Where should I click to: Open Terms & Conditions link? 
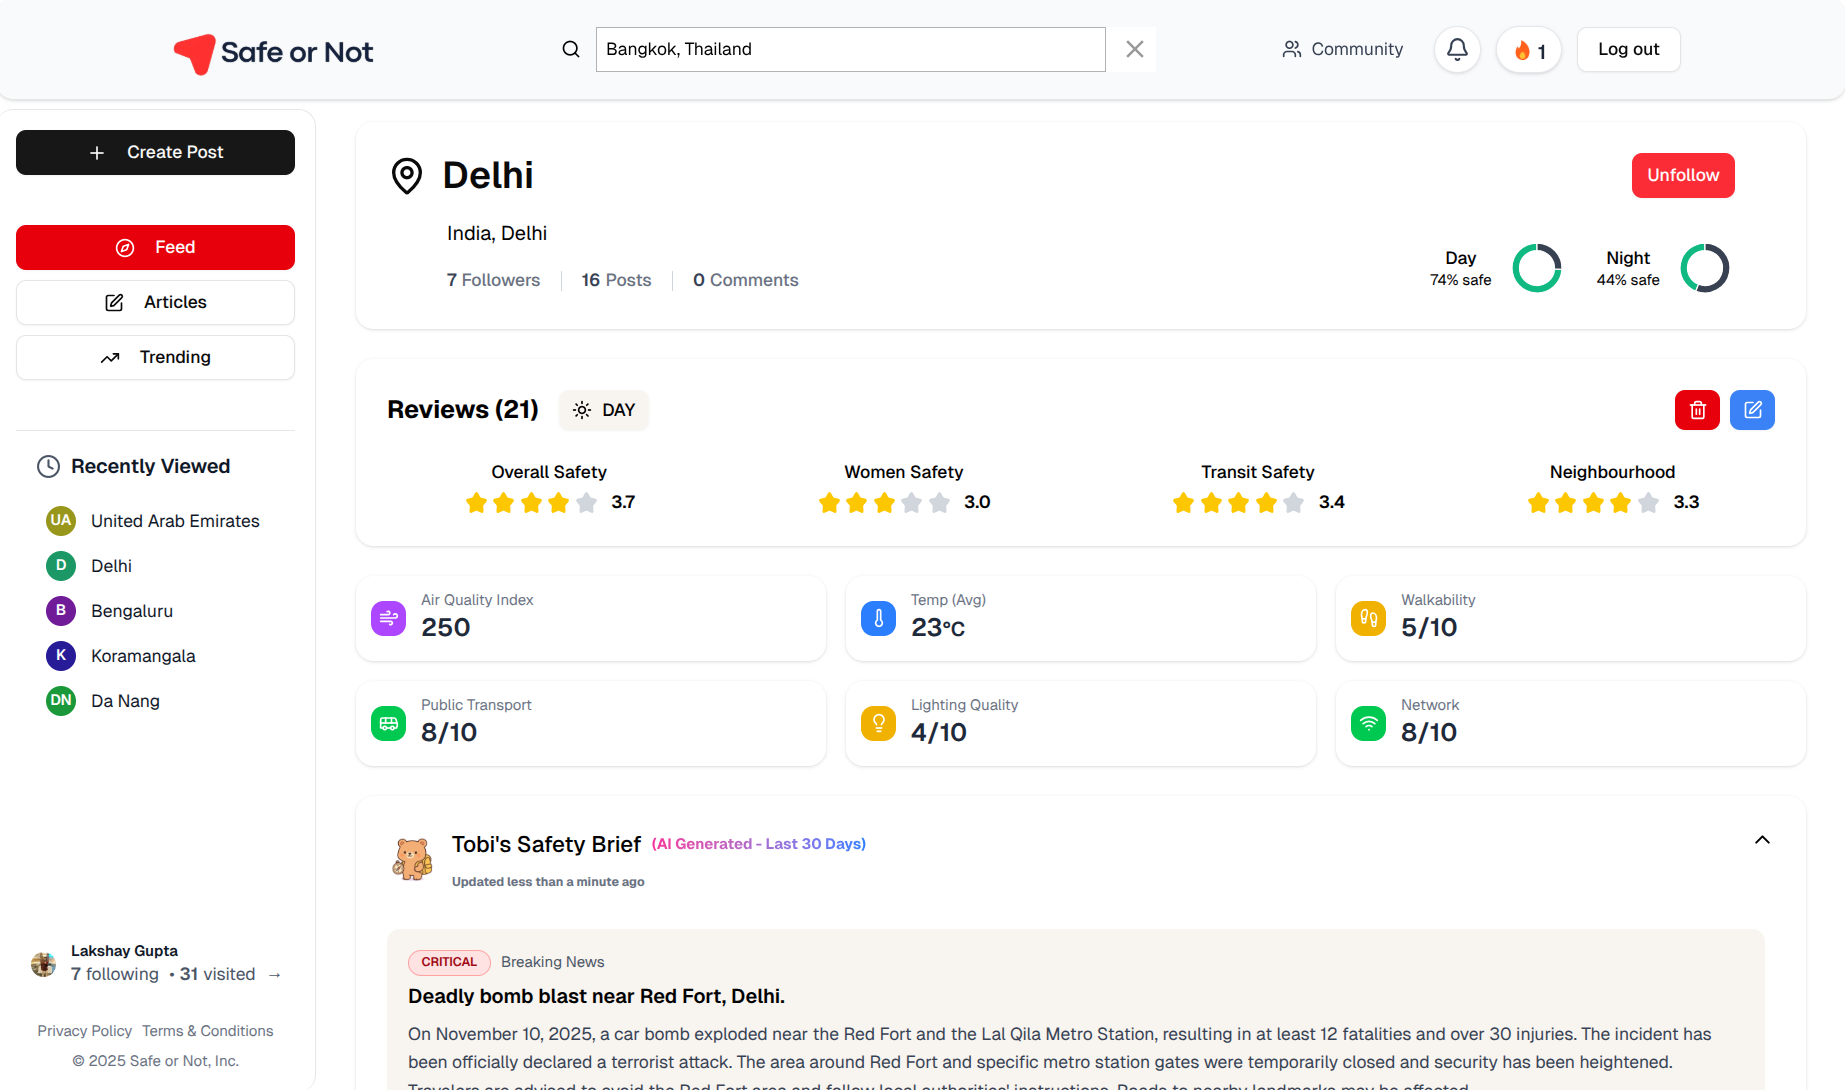tap(207, 1031)
